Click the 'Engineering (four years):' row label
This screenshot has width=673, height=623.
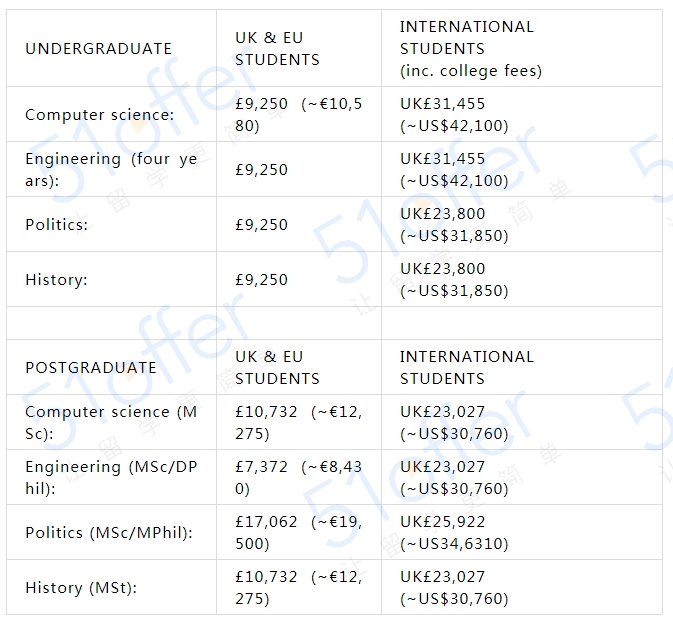[111, 169]
